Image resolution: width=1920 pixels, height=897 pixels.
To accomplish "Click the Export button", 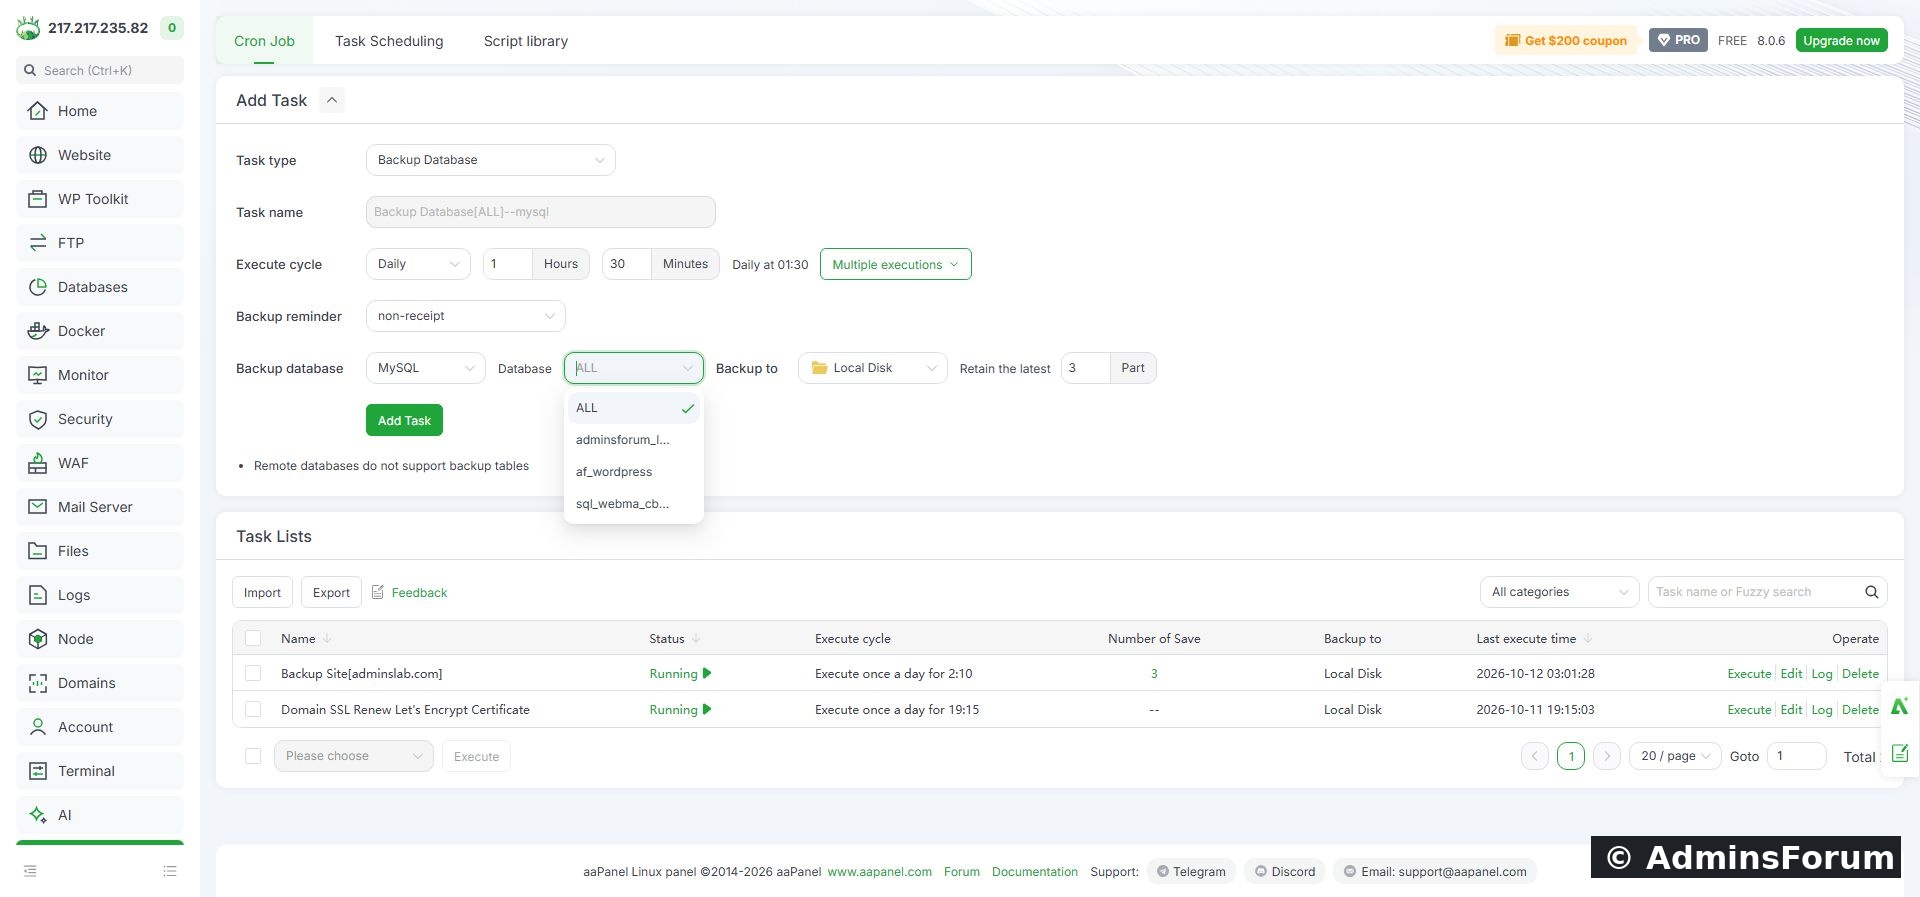I will [x=331, y=592].
